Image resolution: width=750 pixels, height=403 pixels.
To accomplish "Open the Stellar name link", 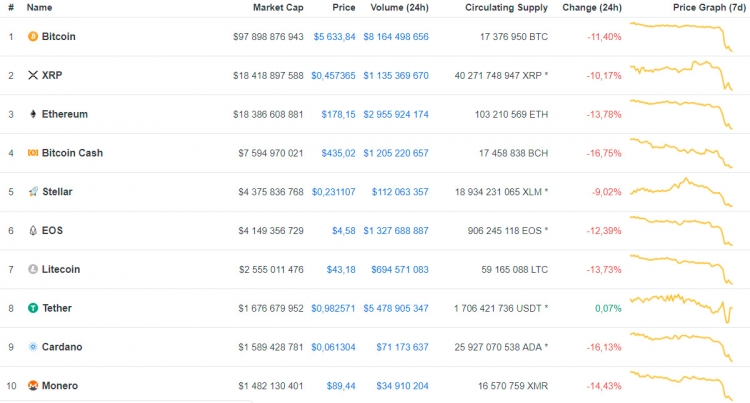I will coord(57,192).
